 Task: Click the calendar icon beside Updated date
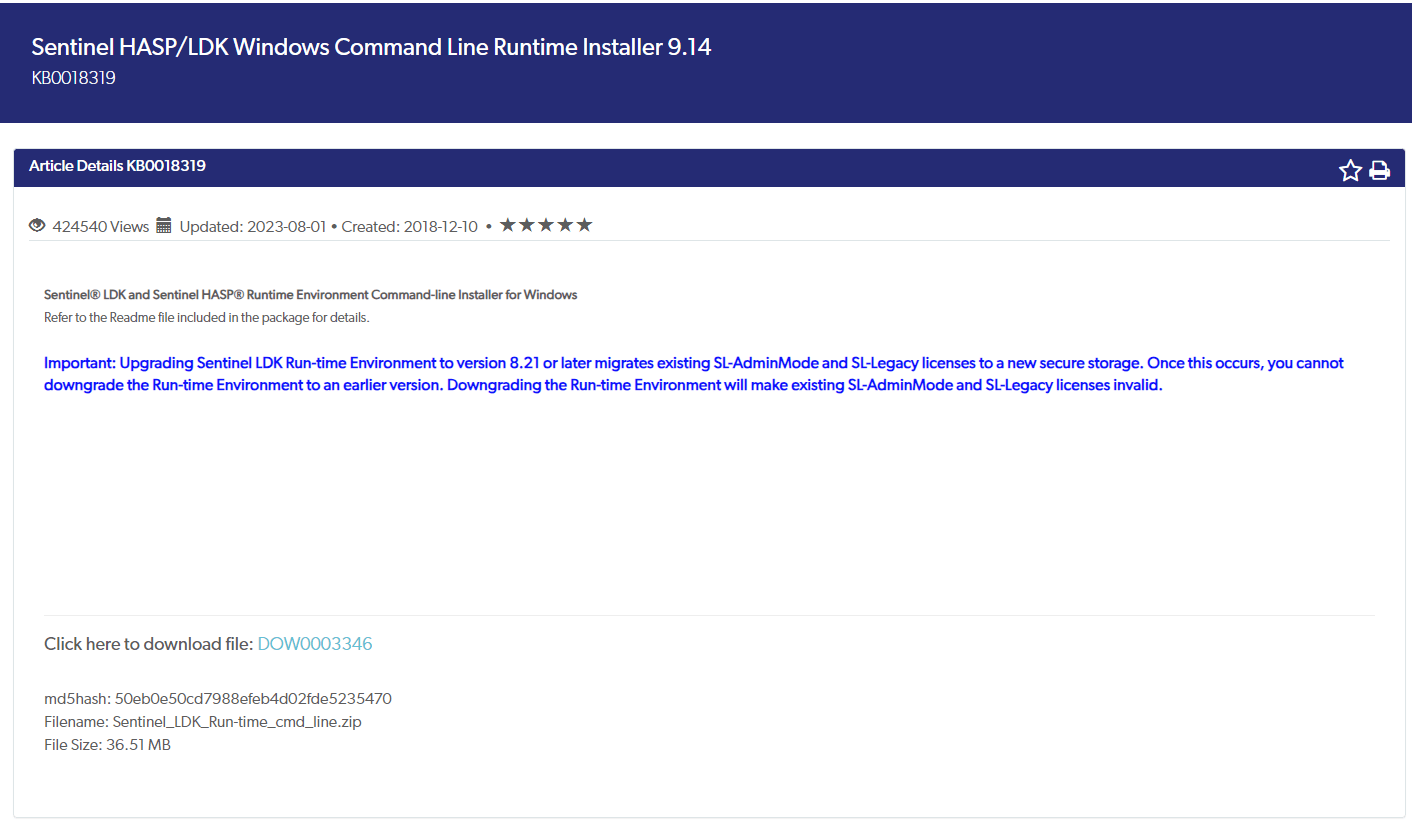pos(165,226)
